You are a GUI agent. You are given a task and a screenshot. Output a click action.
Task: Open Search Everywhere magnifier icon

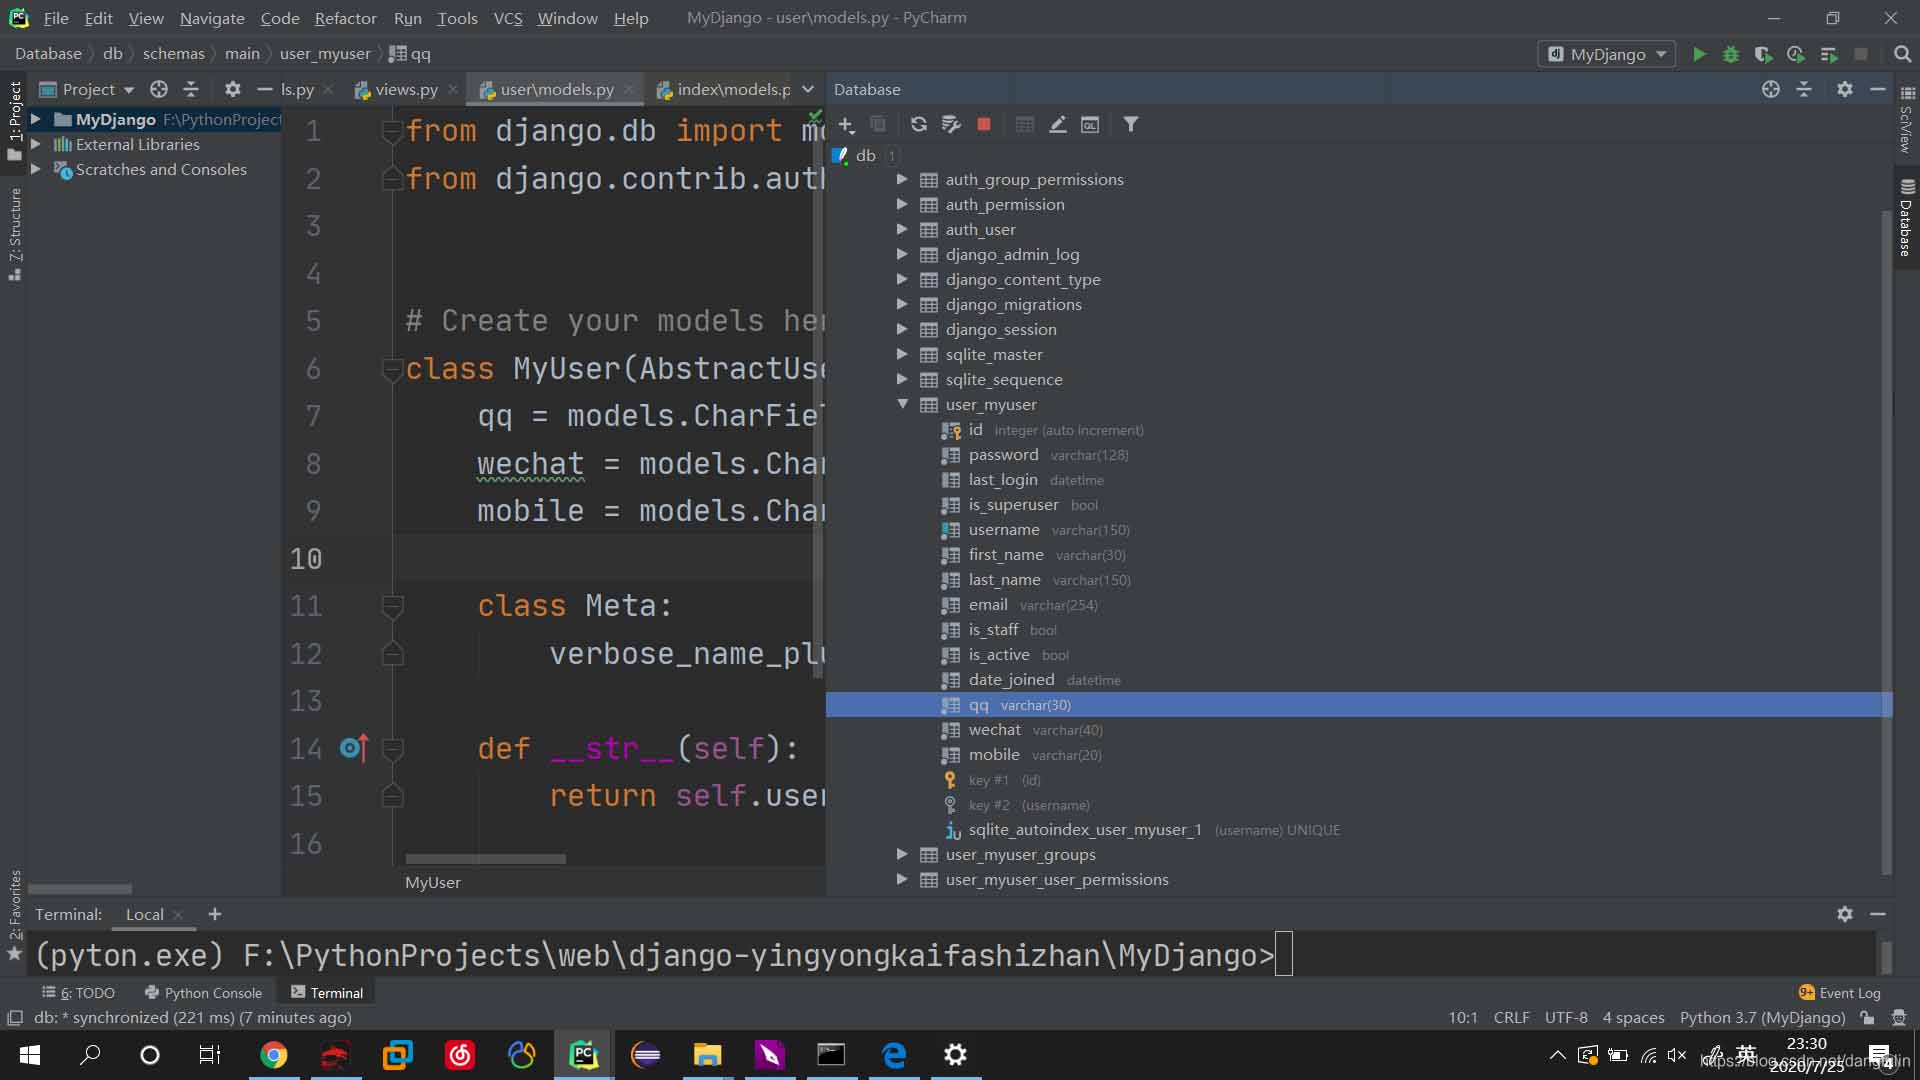pos(1902,54)
